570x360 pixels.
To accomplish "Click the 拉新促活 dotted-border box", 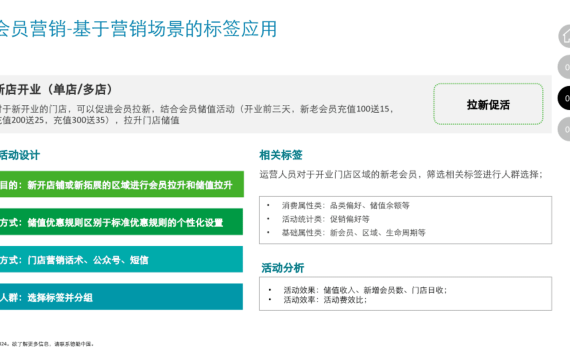I will tap(488, 104).
